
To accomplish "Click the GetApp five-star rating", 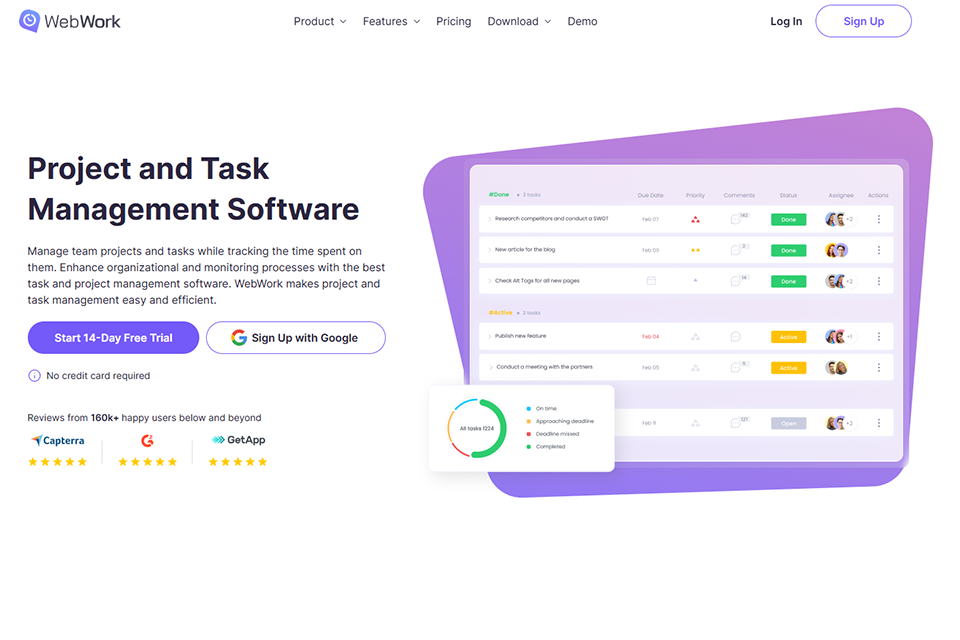I will [238, 462].
